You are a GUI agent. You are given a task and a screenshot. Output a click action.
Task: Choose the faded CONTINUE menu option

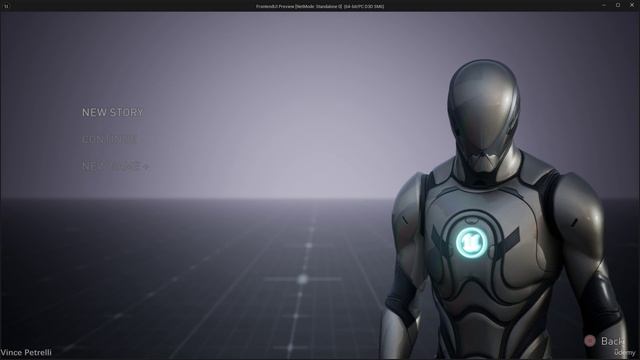(x=109, y=140)
